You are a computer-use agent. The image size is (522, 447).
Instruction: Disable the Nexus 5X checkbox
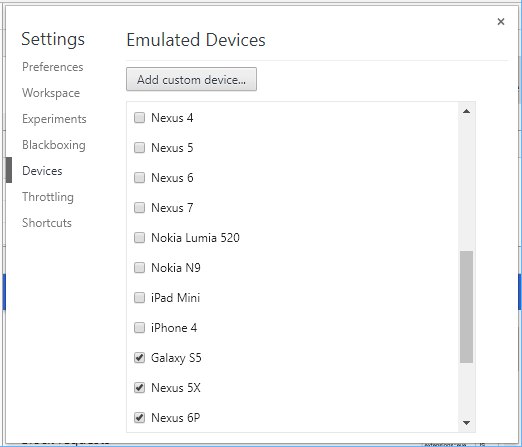pos(139,388)
